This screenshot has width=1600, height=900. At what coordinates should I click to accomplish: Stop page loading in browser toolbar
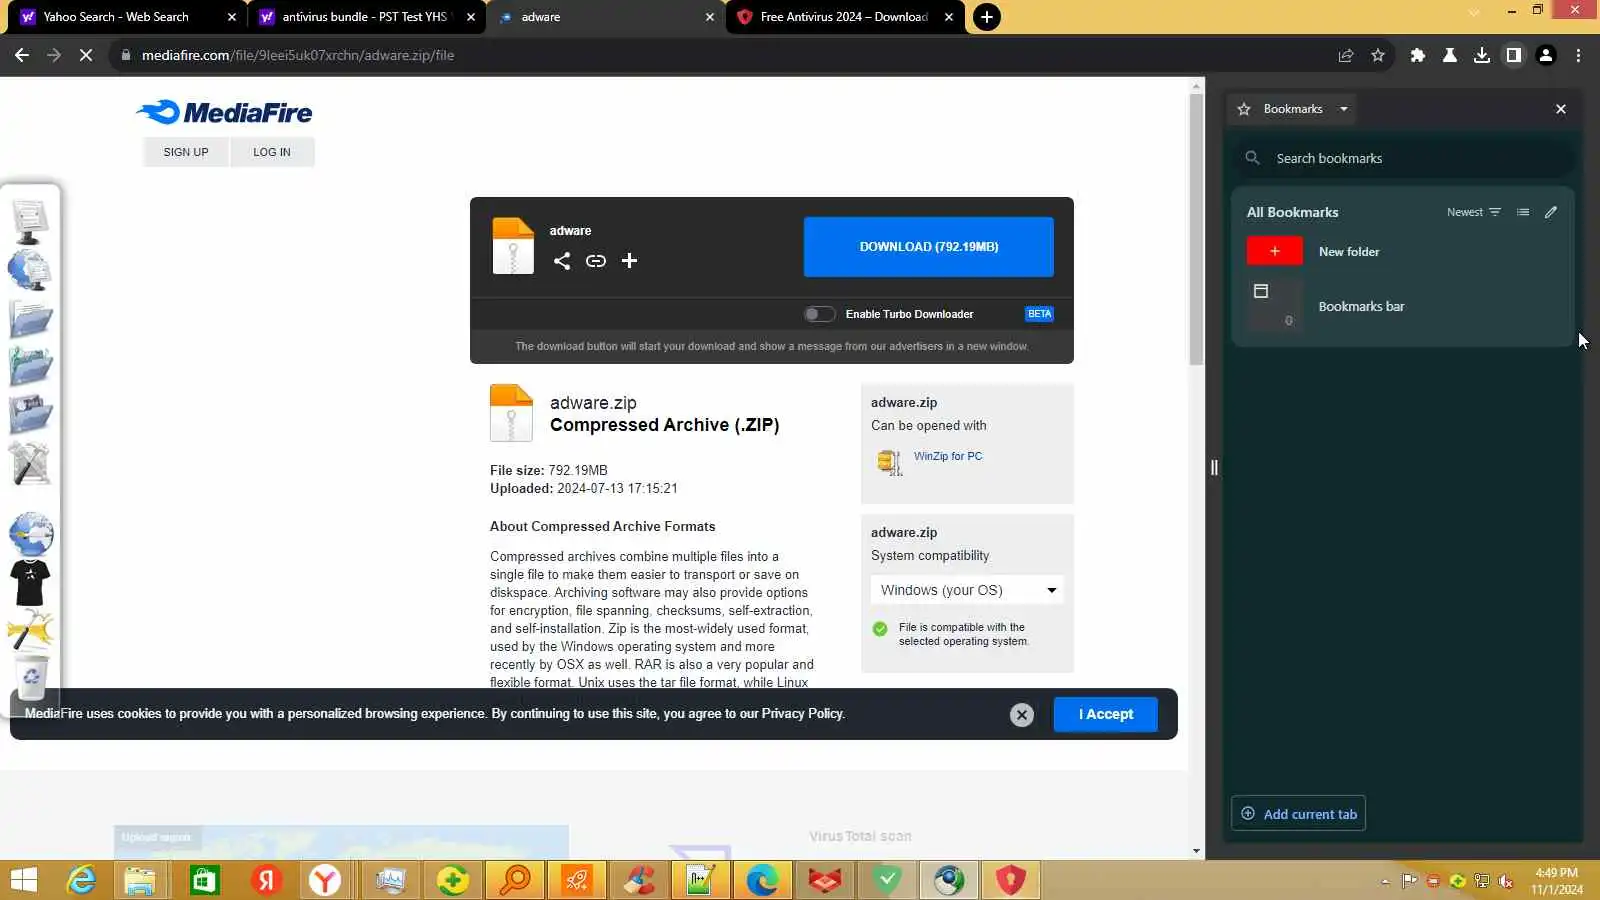click(86, 55)
